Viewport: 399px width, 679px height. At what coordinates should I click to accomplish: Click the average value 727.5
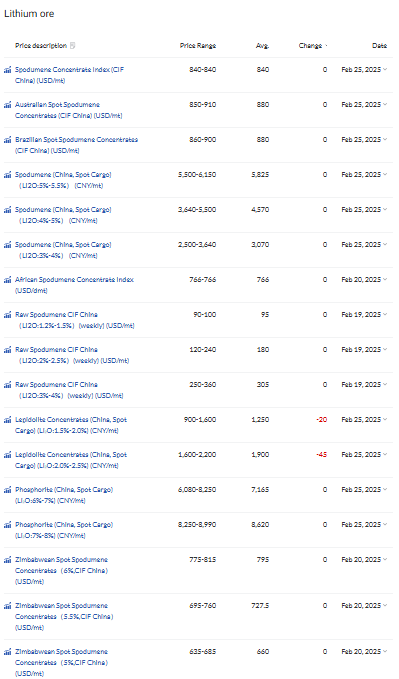pyautogui.click(x=260, y=605)
